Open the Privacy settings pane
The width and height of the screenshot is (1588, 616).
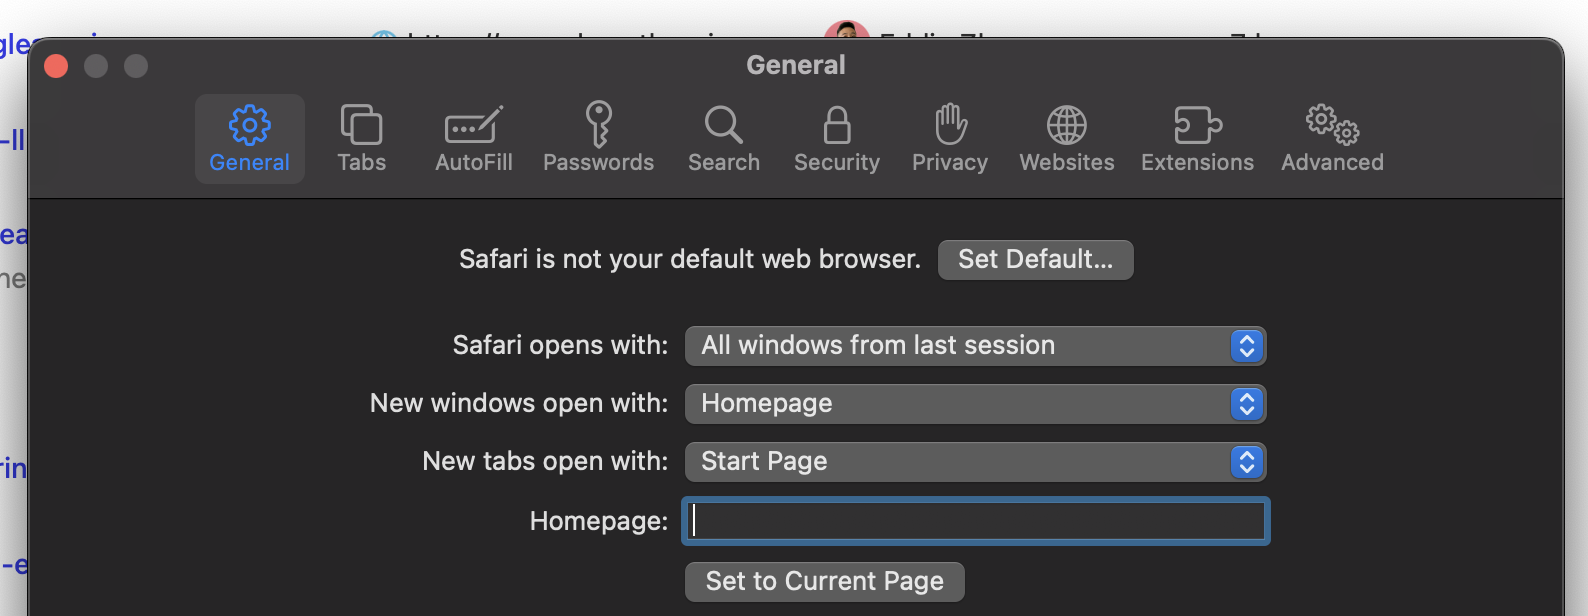948,138
